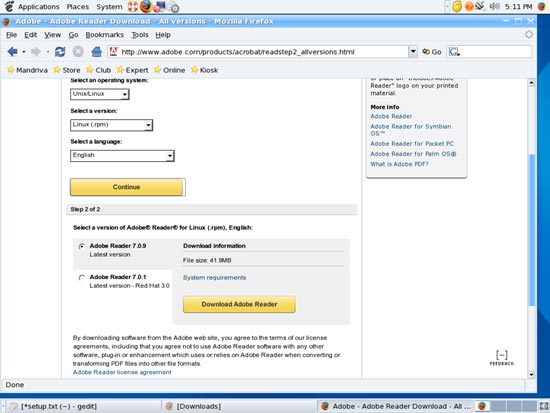Switch to Adobe Reader Download taskbar window

pyautogui.click(x=396, y=406)
